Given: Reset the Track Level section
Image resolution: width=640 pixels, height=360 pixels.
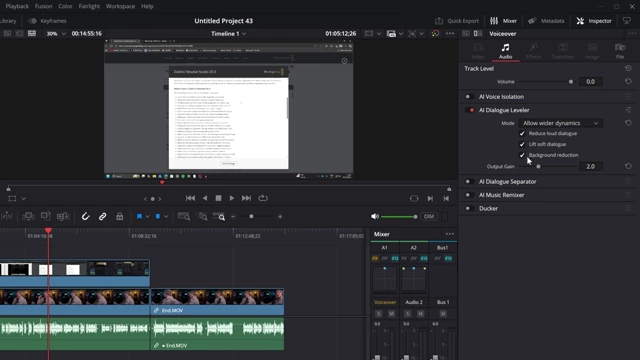Looking at the screenshot, I should click(x=628, y=68).
